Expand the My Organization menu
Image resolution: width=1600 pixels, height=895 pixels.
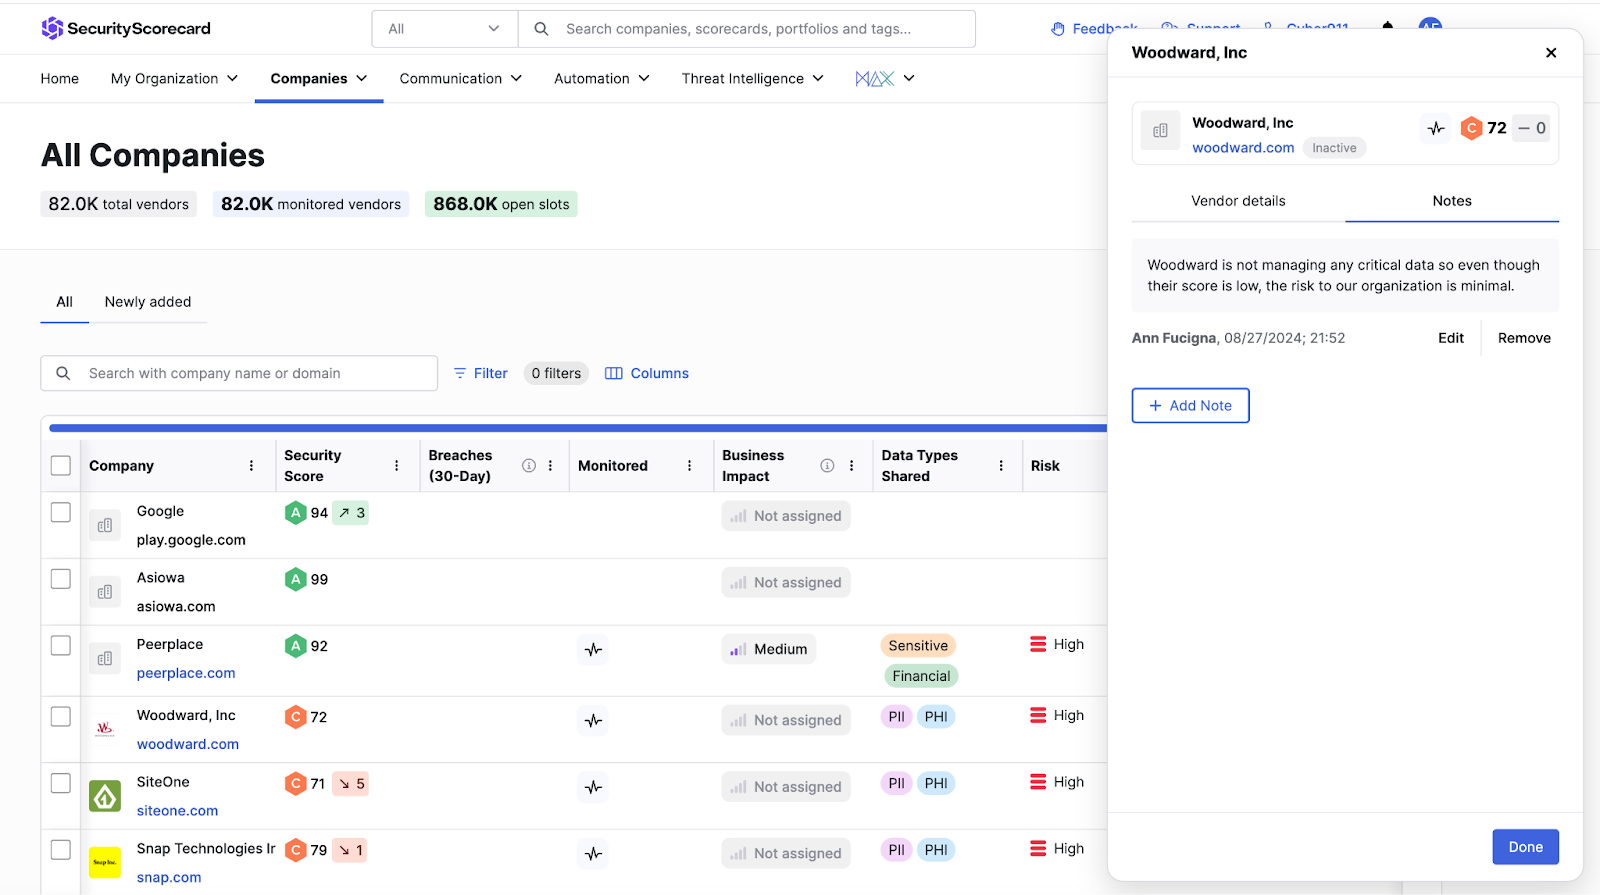click(174, 78)
